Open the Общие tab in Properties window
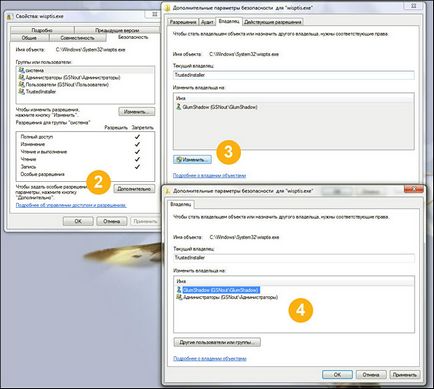The image size is (434, 389). [x=29, y=38]
